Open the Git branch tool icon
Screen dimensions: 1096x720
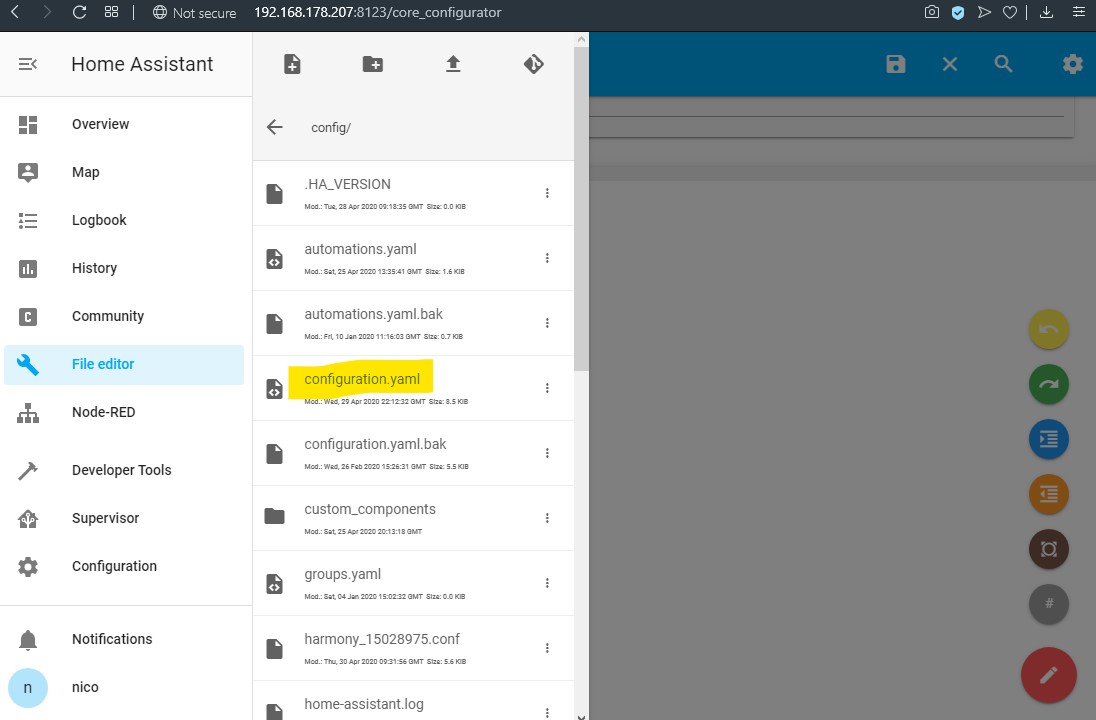point(533,63)
